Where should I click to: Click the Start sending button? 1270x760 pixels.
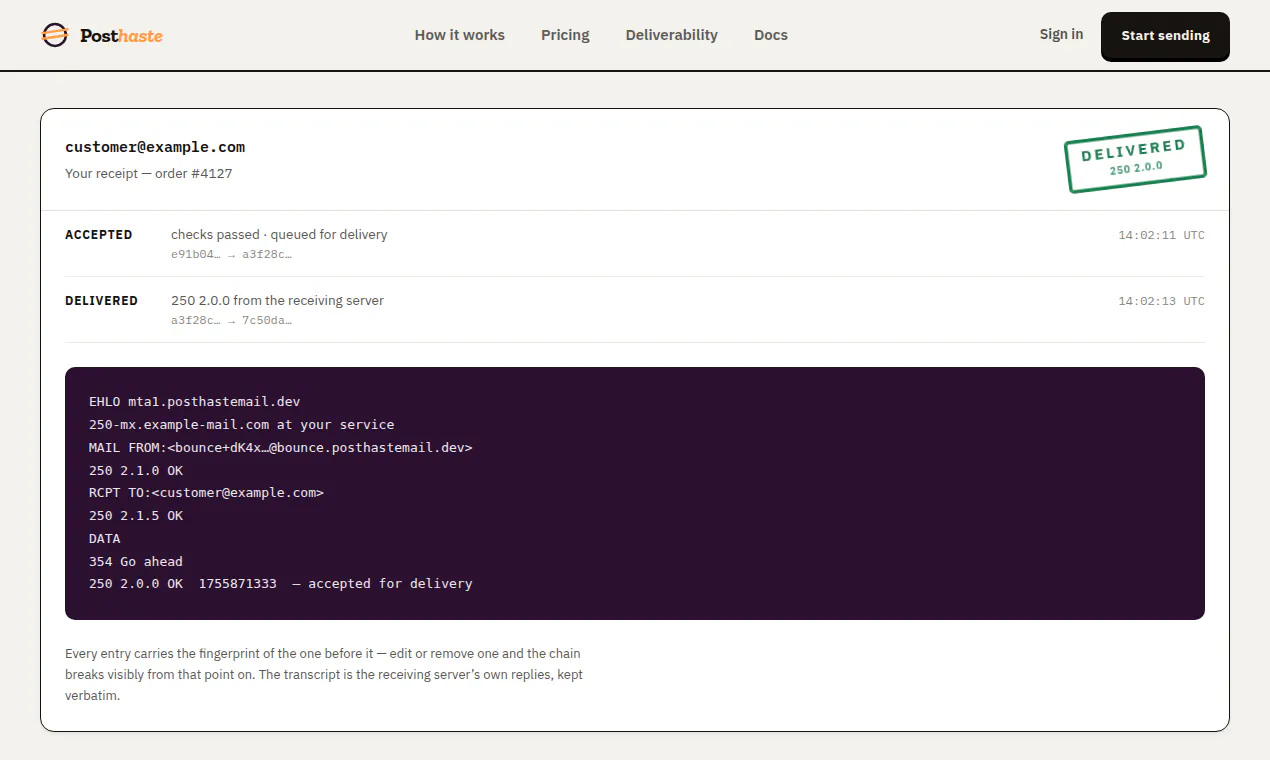tap(1165, 36)
